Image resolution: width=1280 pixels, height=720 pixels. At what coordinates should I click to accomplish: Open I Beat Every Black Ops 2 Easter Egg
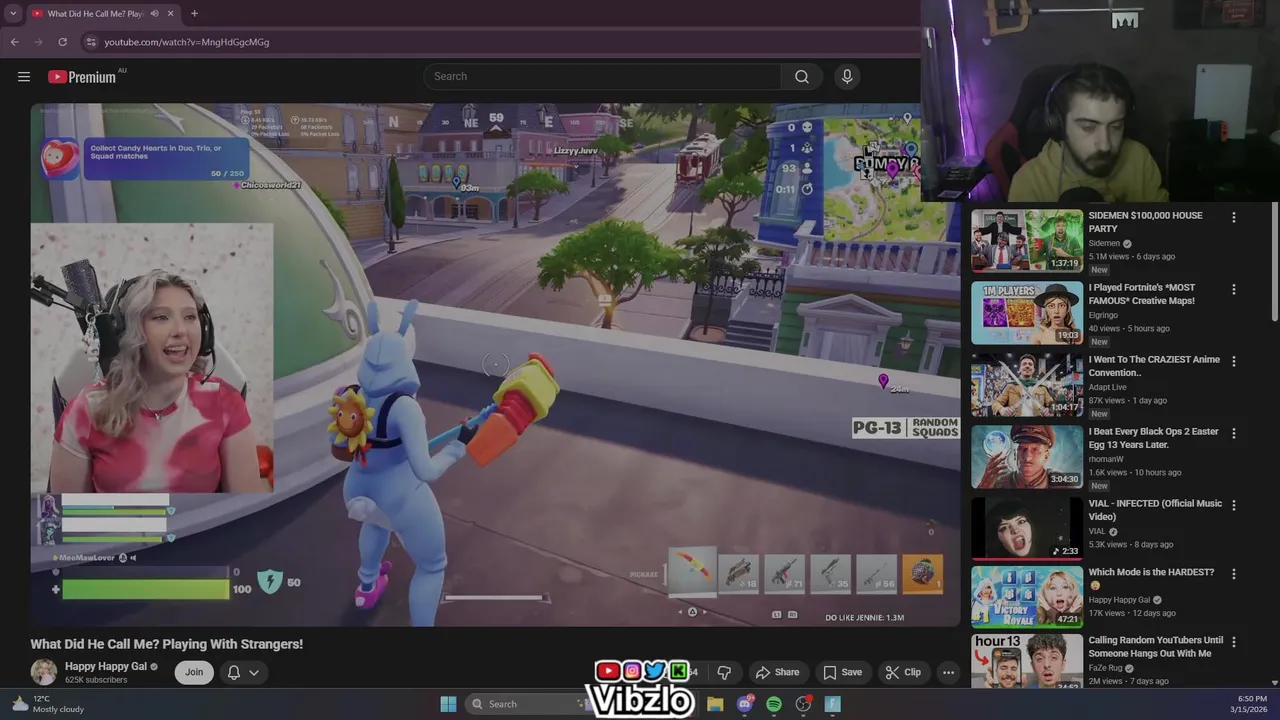tap(1153, 438)
